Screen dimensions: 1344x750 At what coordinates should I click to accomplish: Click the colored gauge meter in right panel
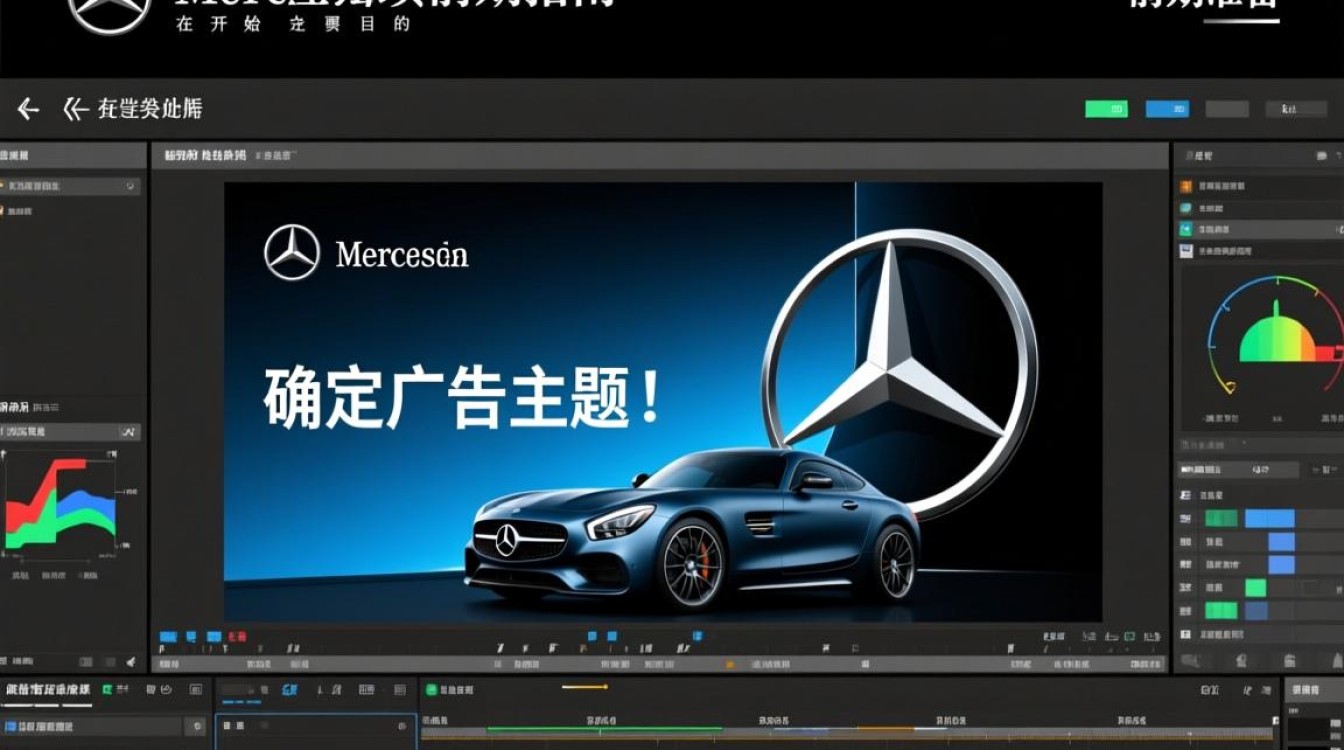coord(1277,335)
